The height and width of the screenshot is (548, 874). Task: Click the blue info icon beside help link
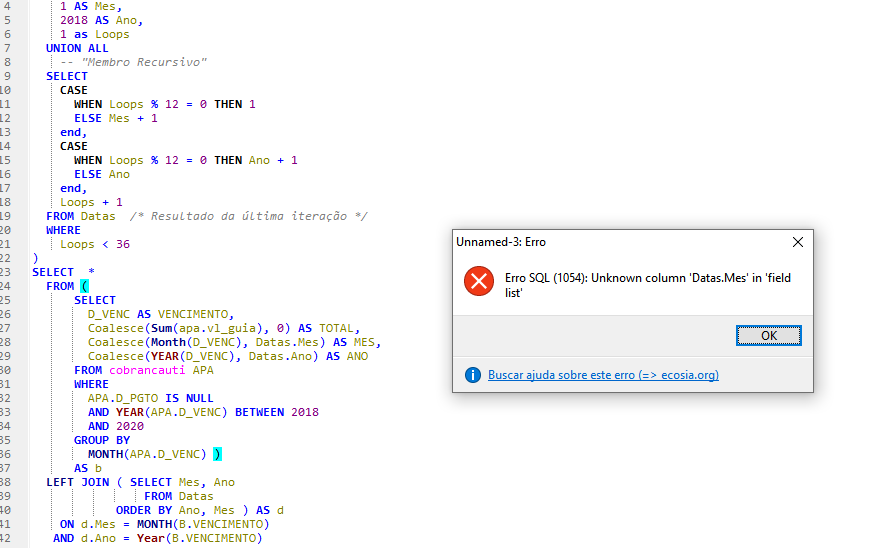473,375
